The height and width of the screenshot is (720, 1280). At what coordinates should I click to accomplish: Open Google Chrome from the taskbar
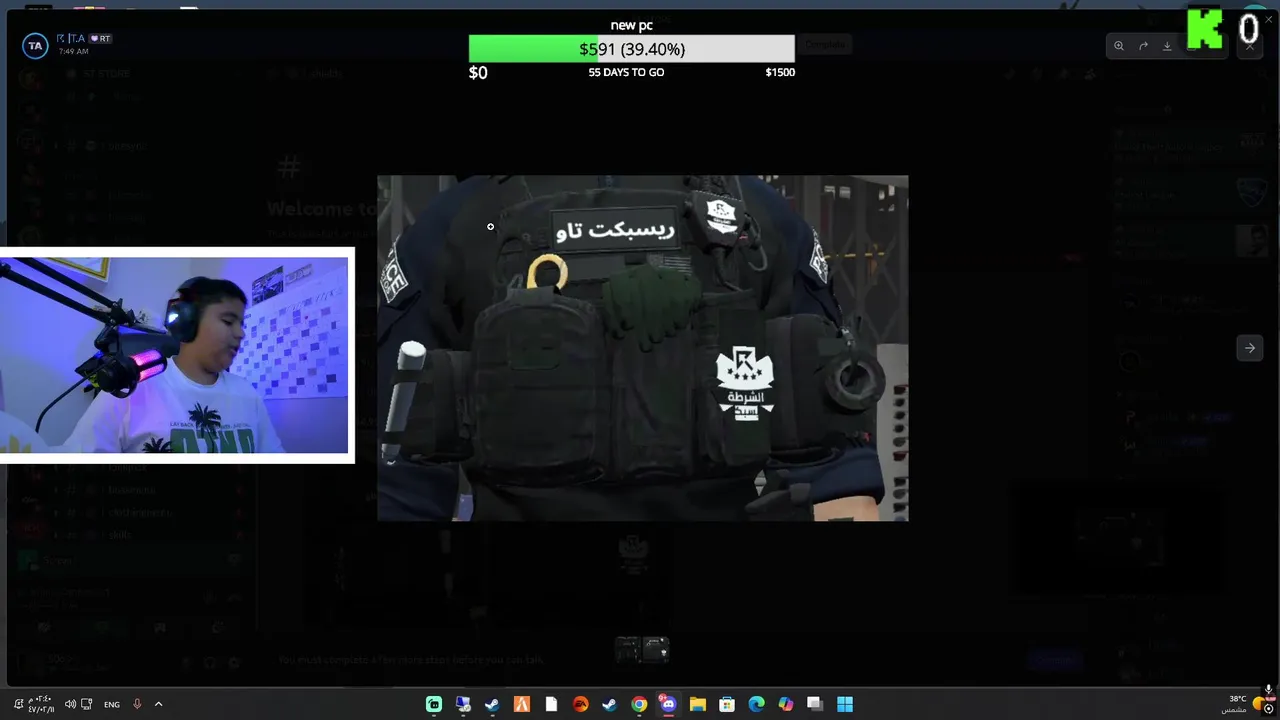click(x=639, y=704)
